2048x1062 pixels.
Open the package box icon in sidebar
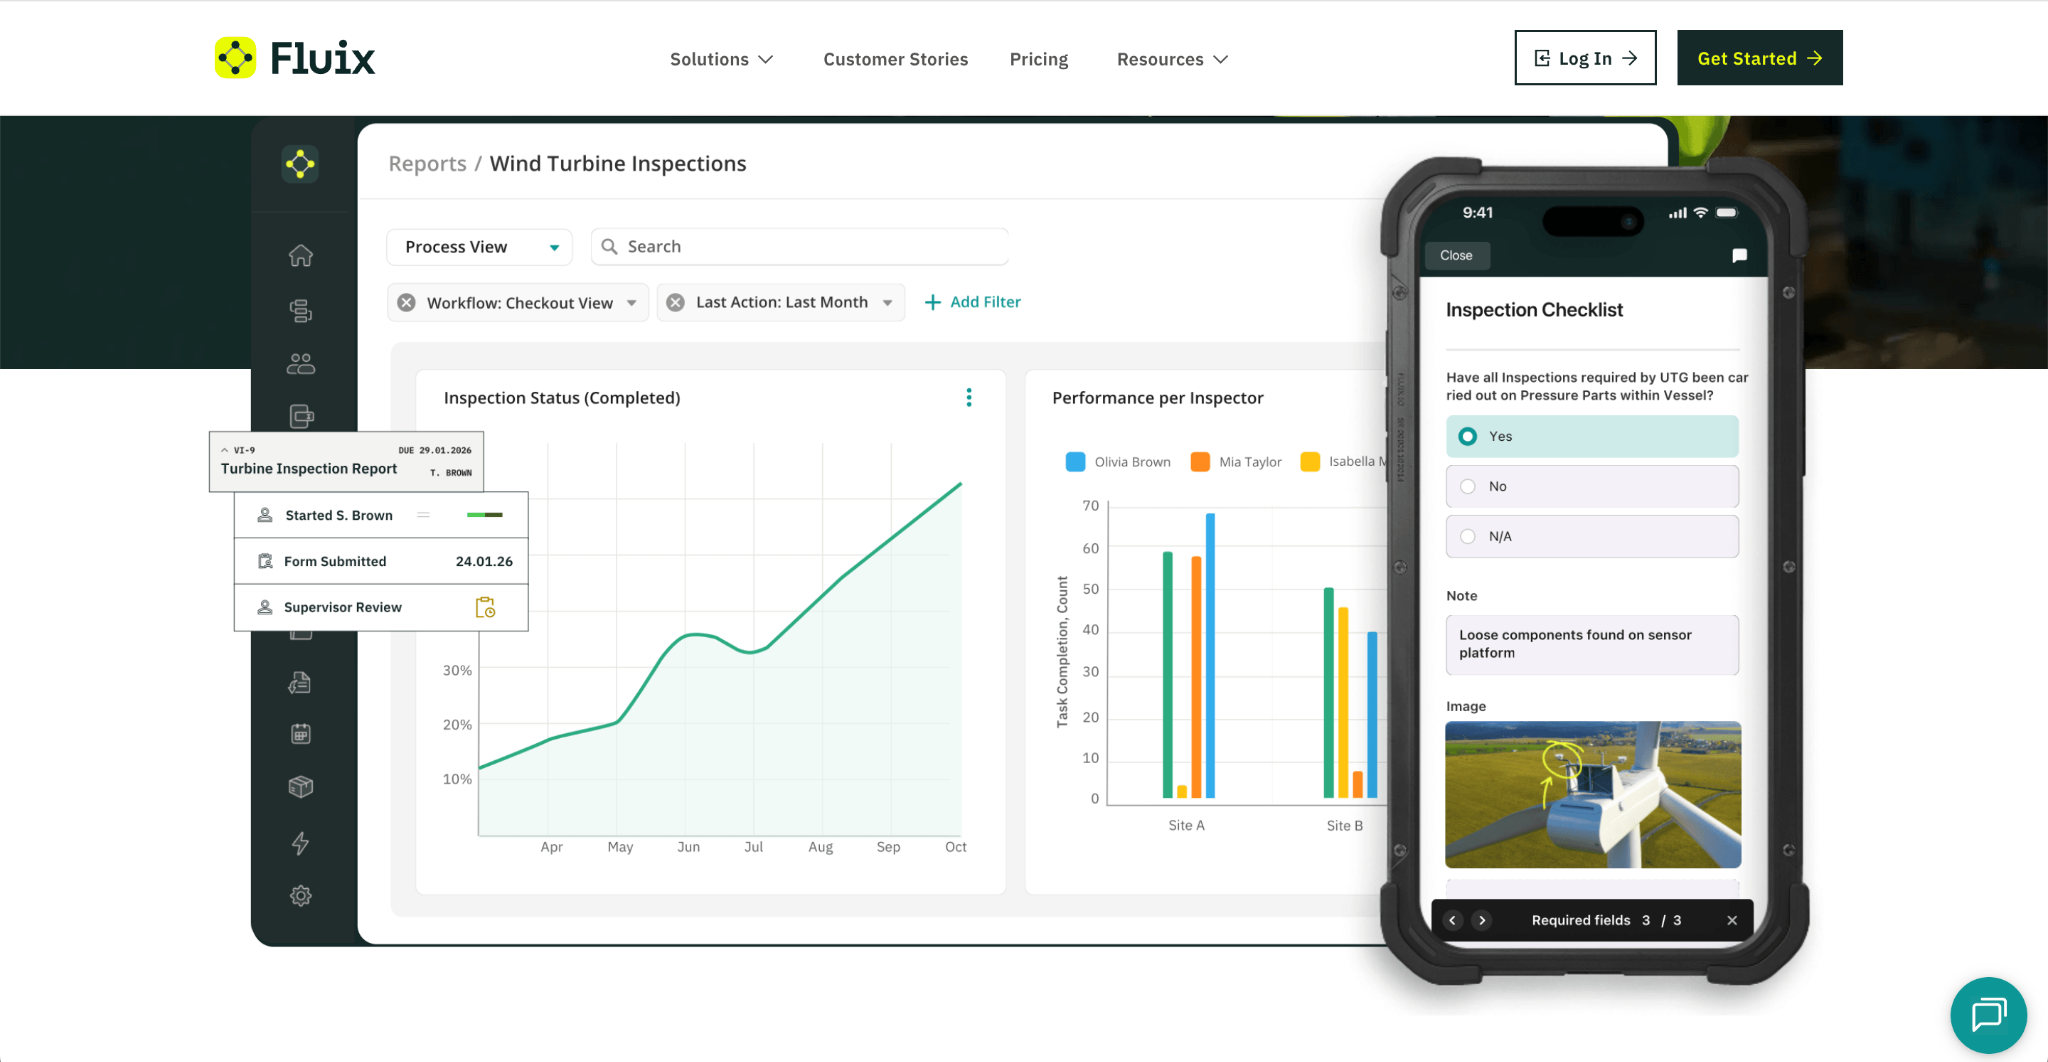pyautogui.click(x=301, y=787)
